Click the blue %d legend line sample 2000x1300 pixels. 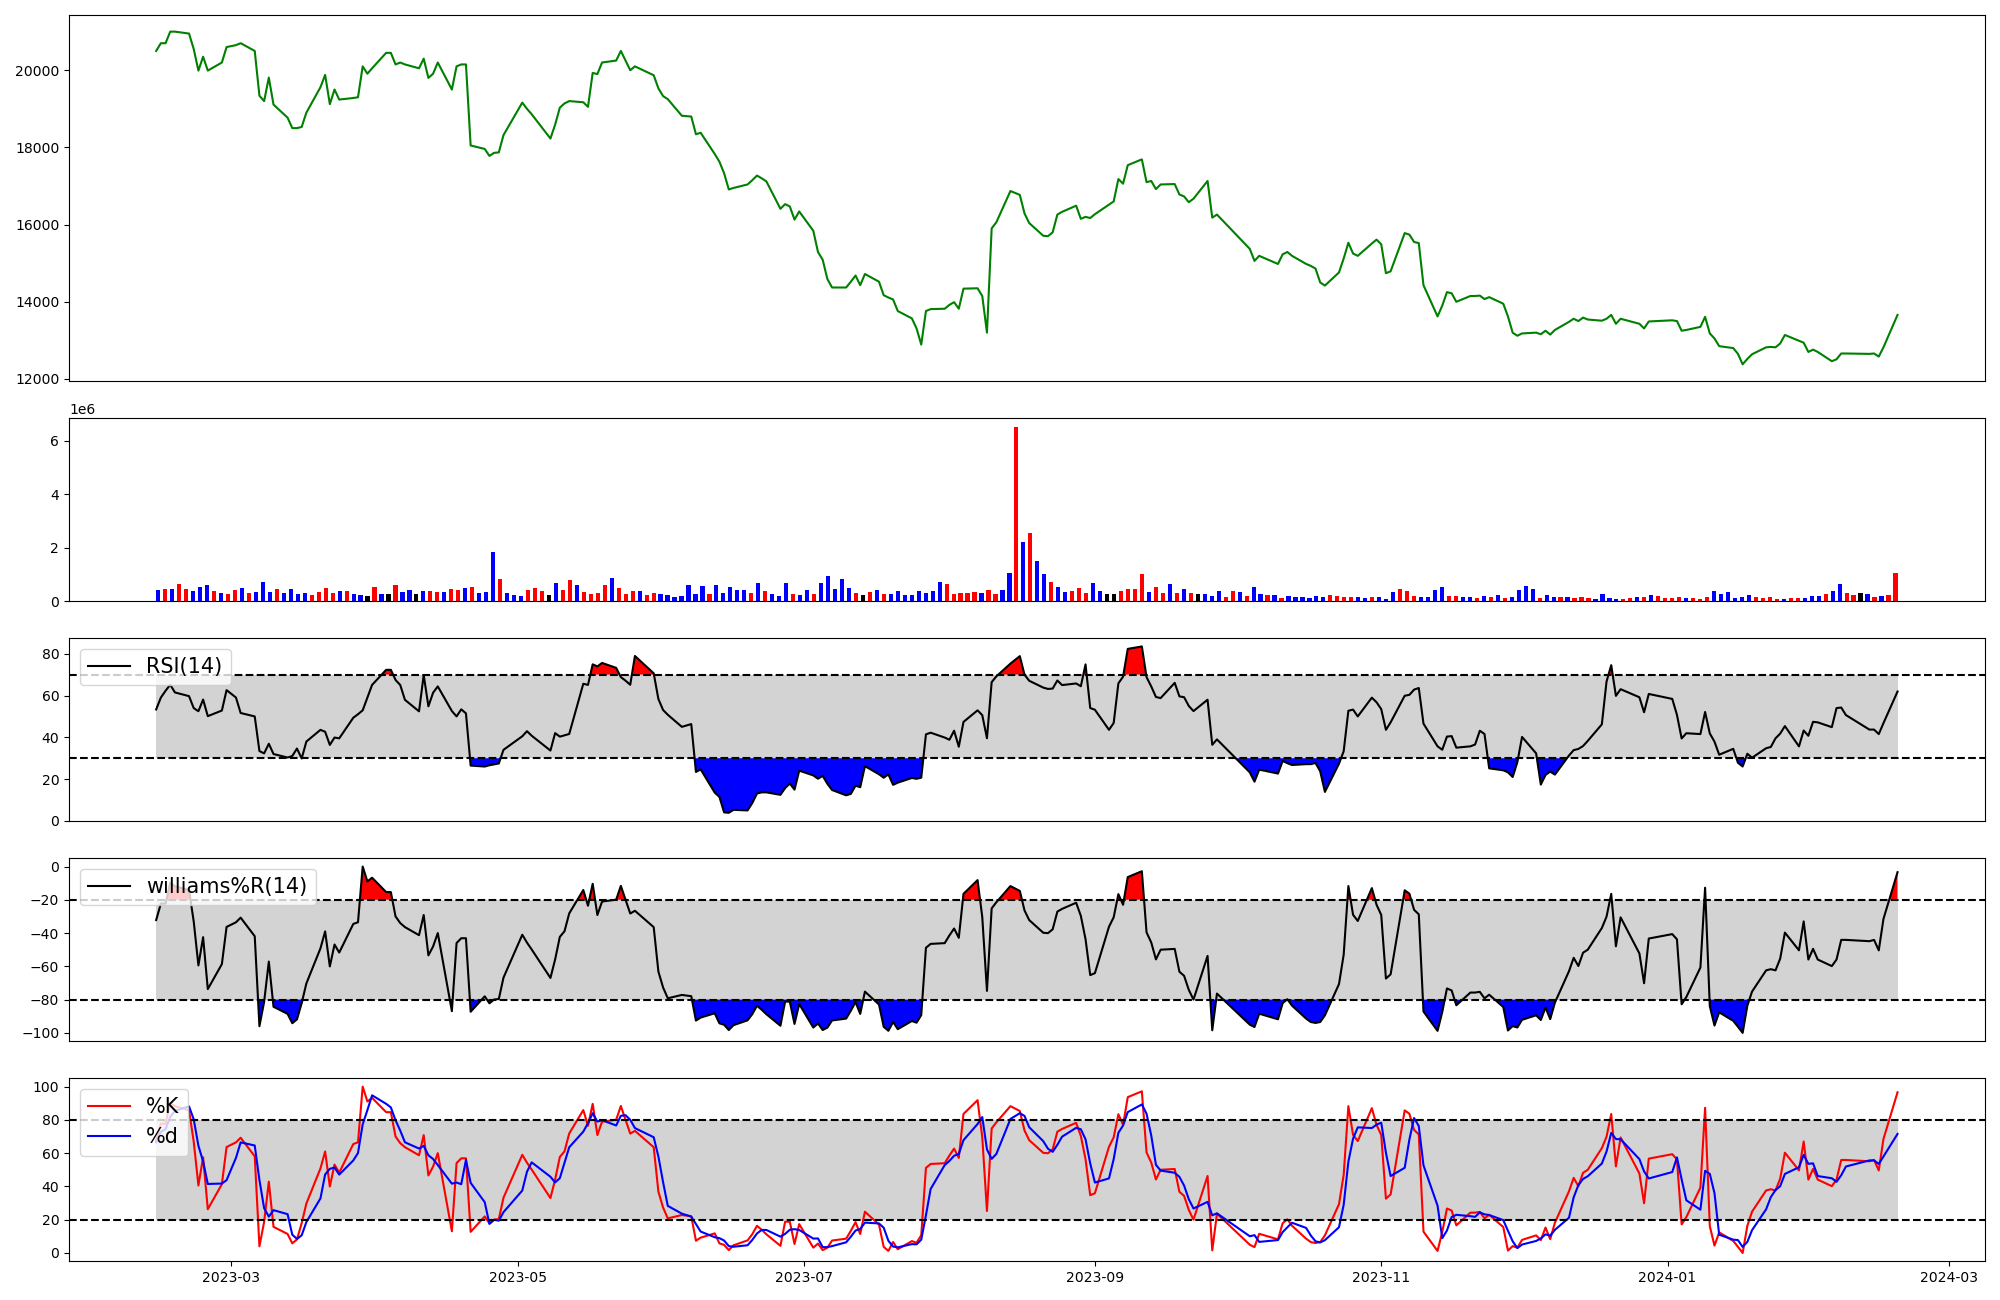[108, 1136]
